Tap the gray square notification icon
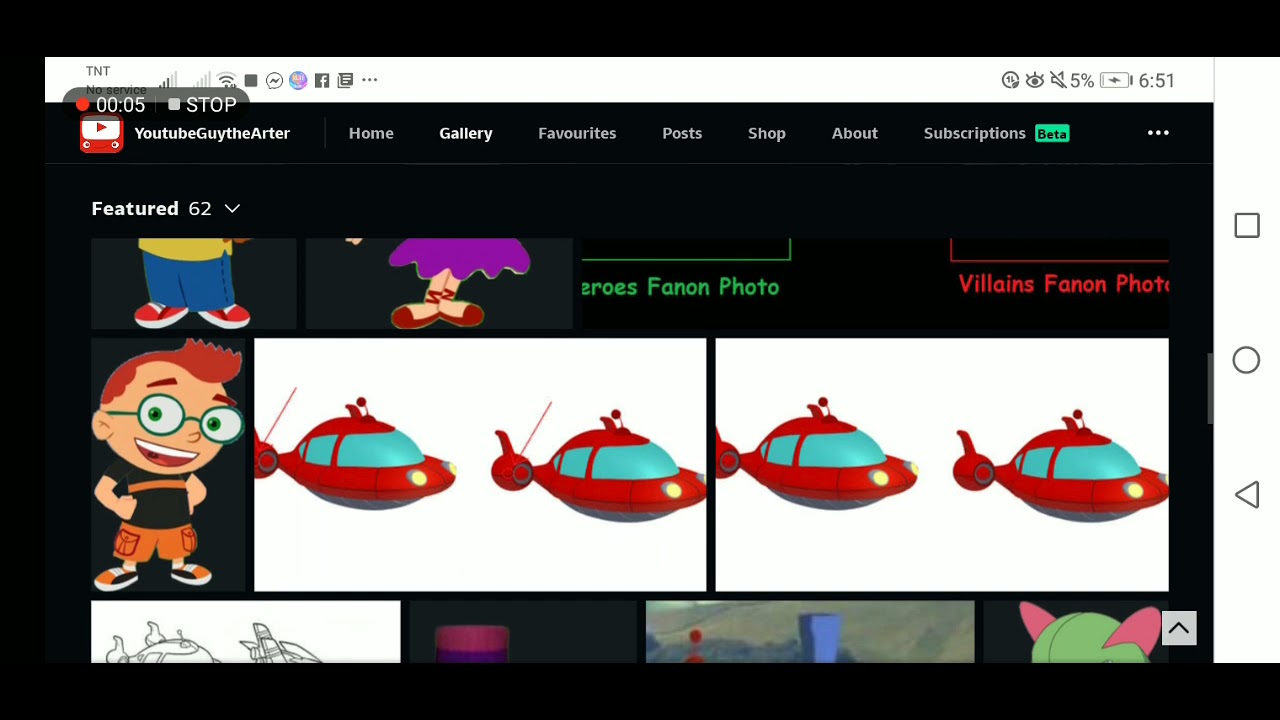Screen dimensions: 1280x720 [251, 80]
